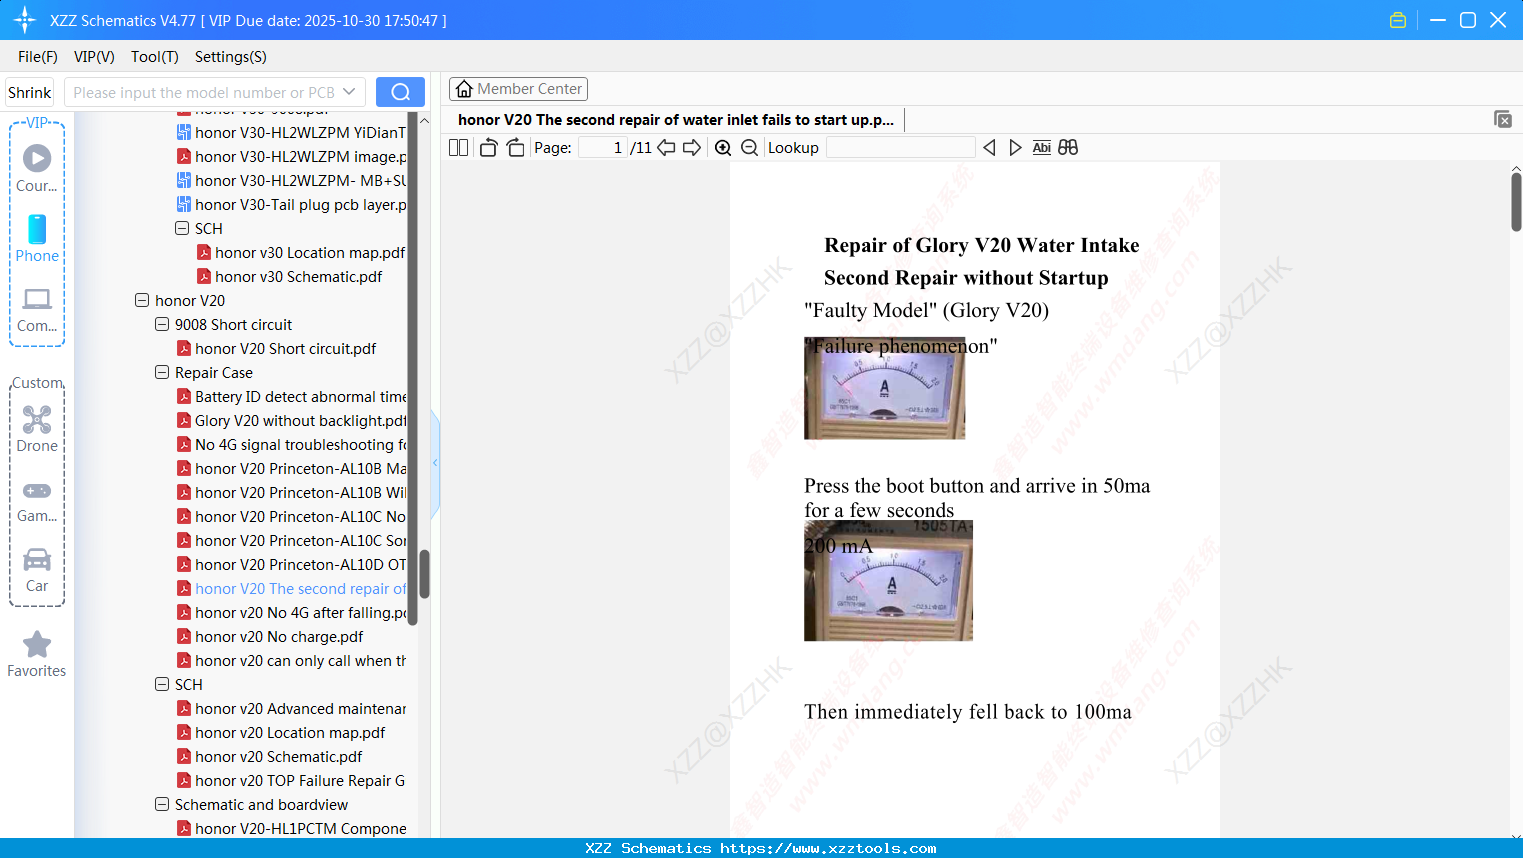Collapse Schematic and boardview folder
Image resolution: width=1523 pixels, height=858 pixels.
point(162,804)
